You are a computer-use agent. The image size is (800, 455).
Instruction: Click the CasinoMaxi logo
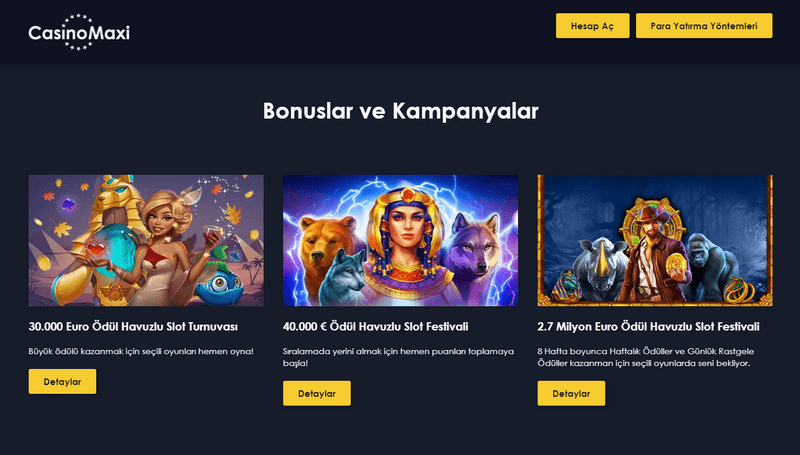[x=79, y=32]
